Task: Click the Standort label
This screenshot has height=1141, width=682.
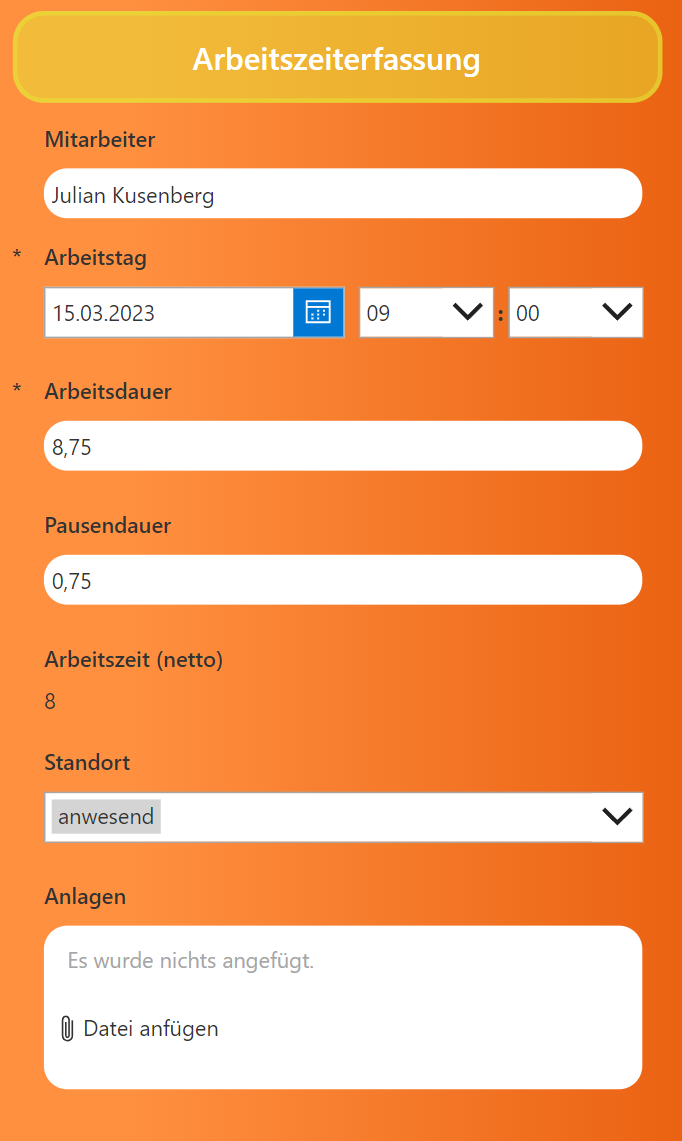Action: pyautogui.click(x=88, y=763)
